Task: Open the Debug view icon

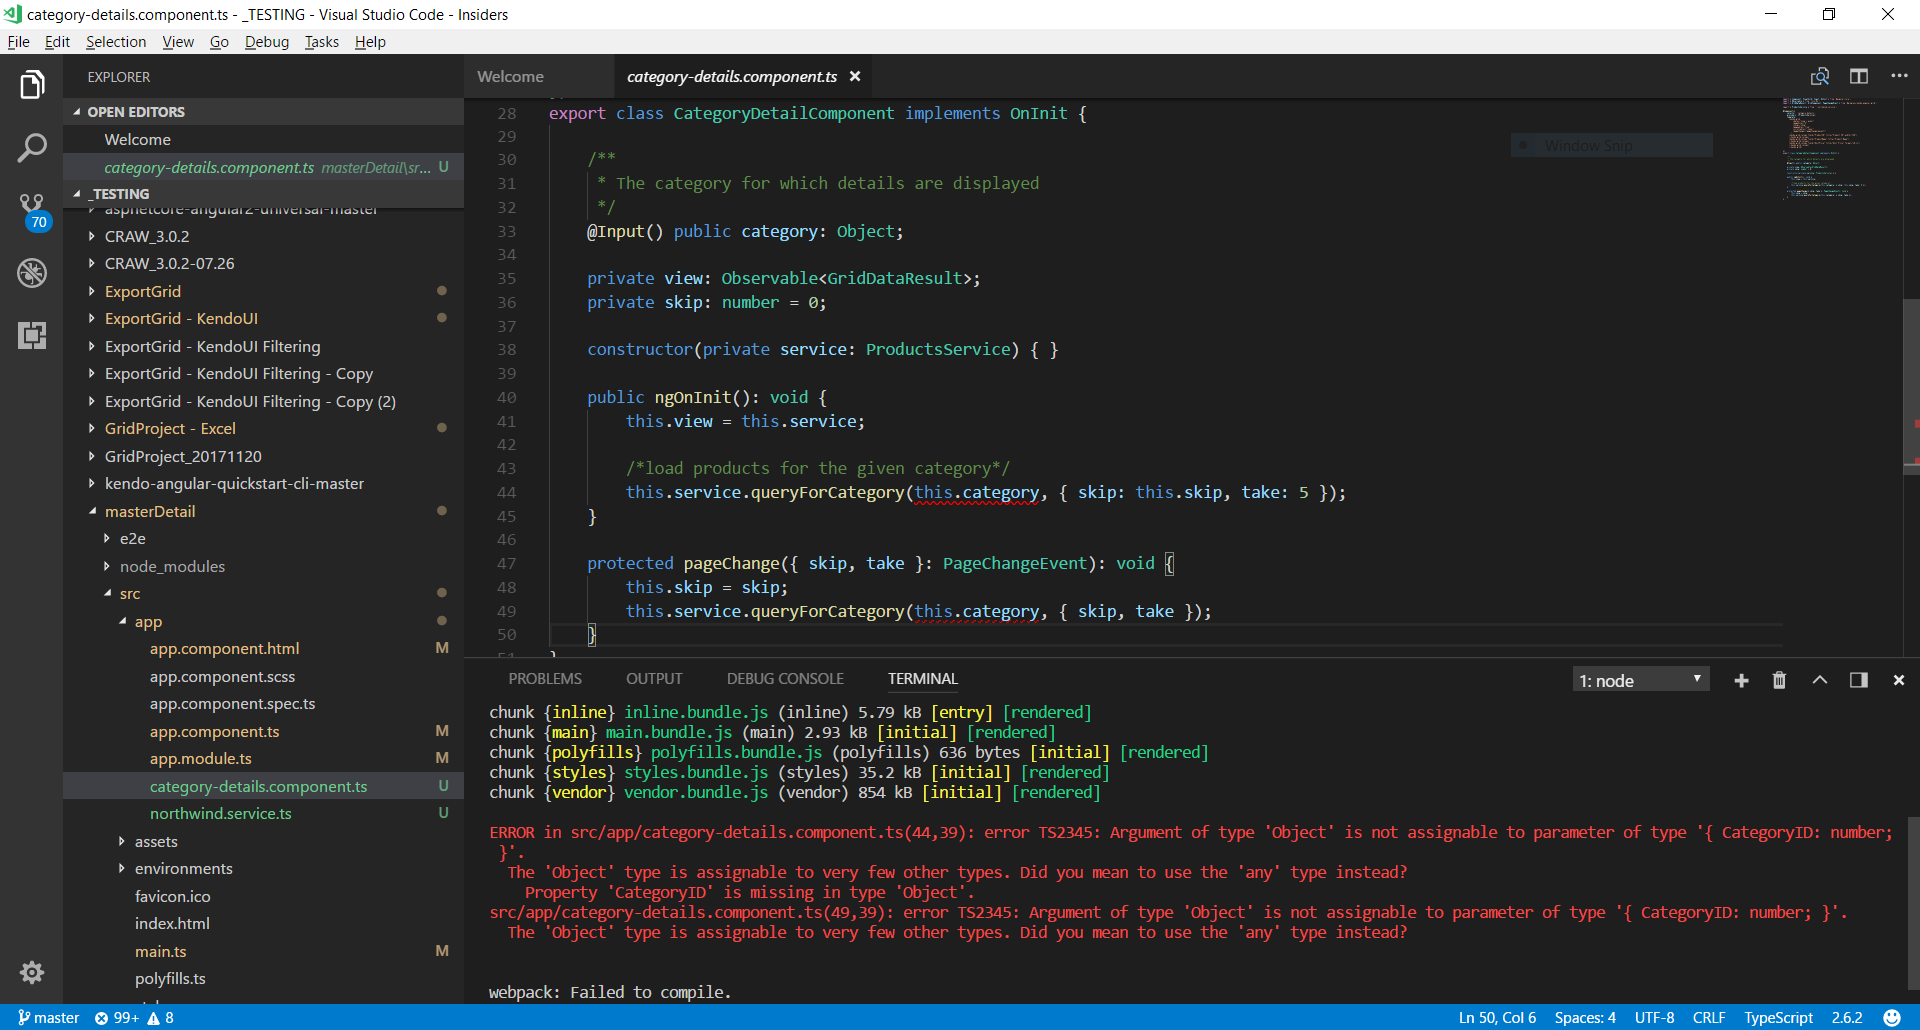Action: pyautogui.click(x=32, y=273)
